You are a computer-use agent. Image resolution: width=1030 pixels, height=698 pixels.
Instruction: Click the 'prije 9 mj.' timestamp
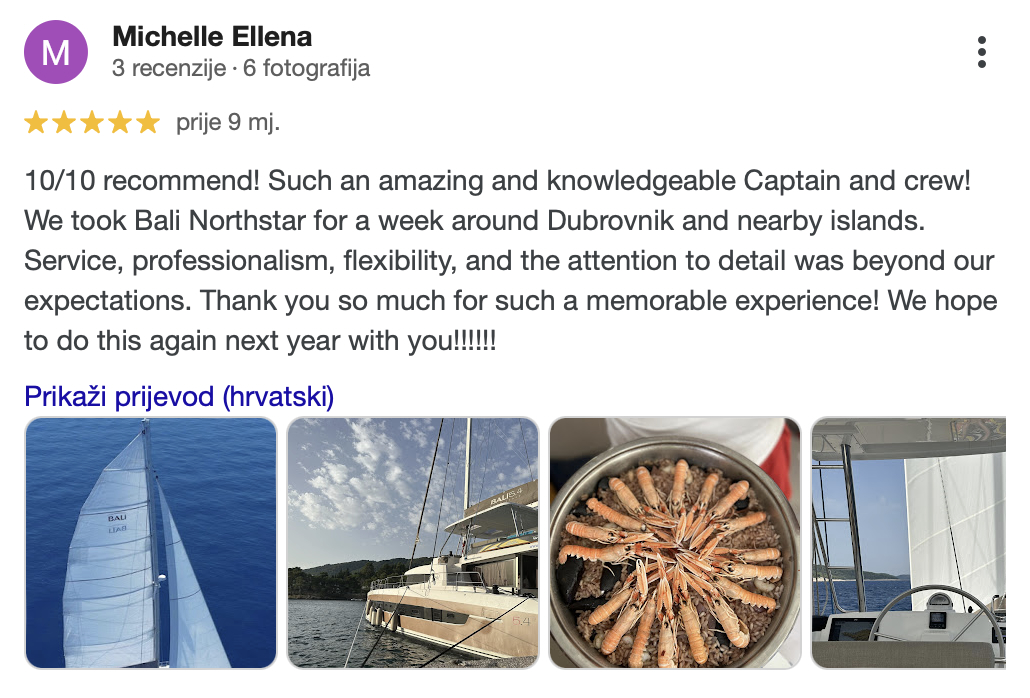click(228, 122)
